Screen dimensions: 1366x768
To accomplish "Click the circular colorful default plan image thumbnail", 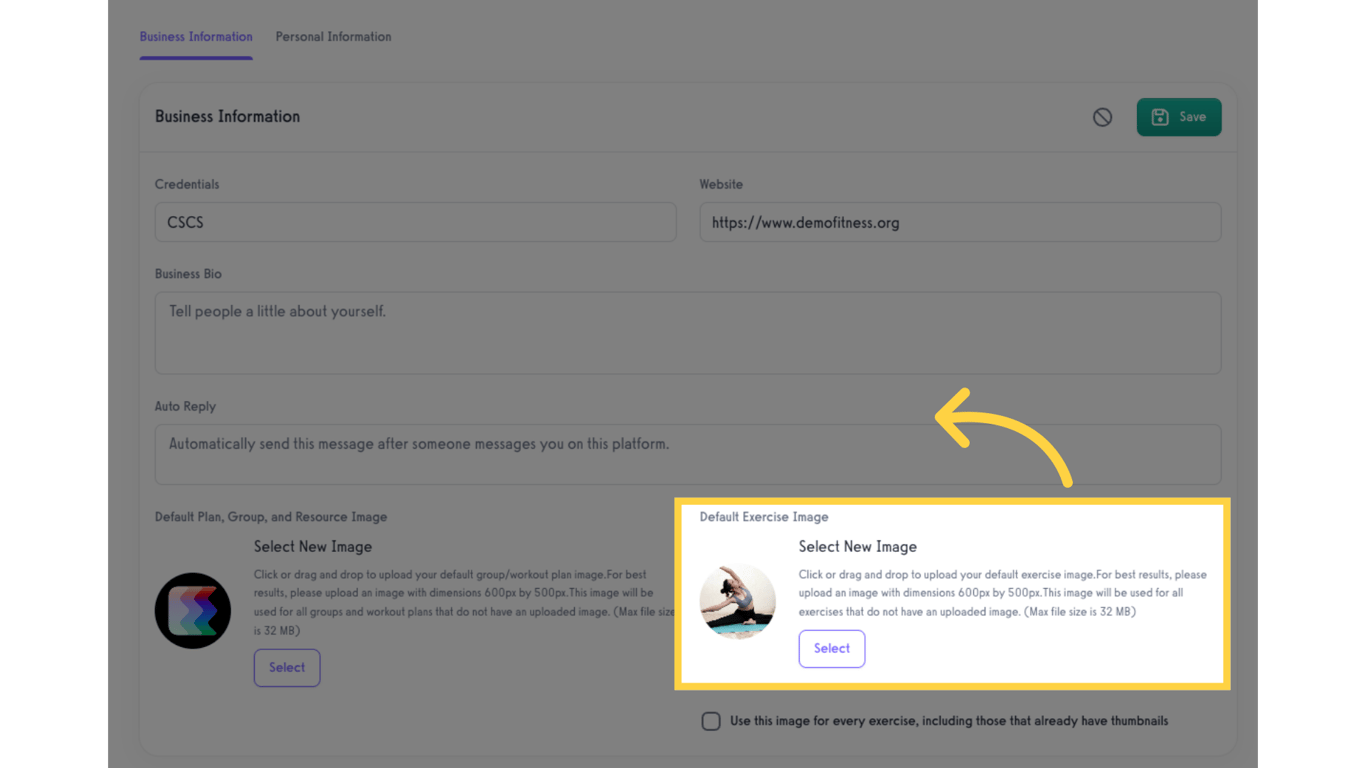I will [193, 610].
